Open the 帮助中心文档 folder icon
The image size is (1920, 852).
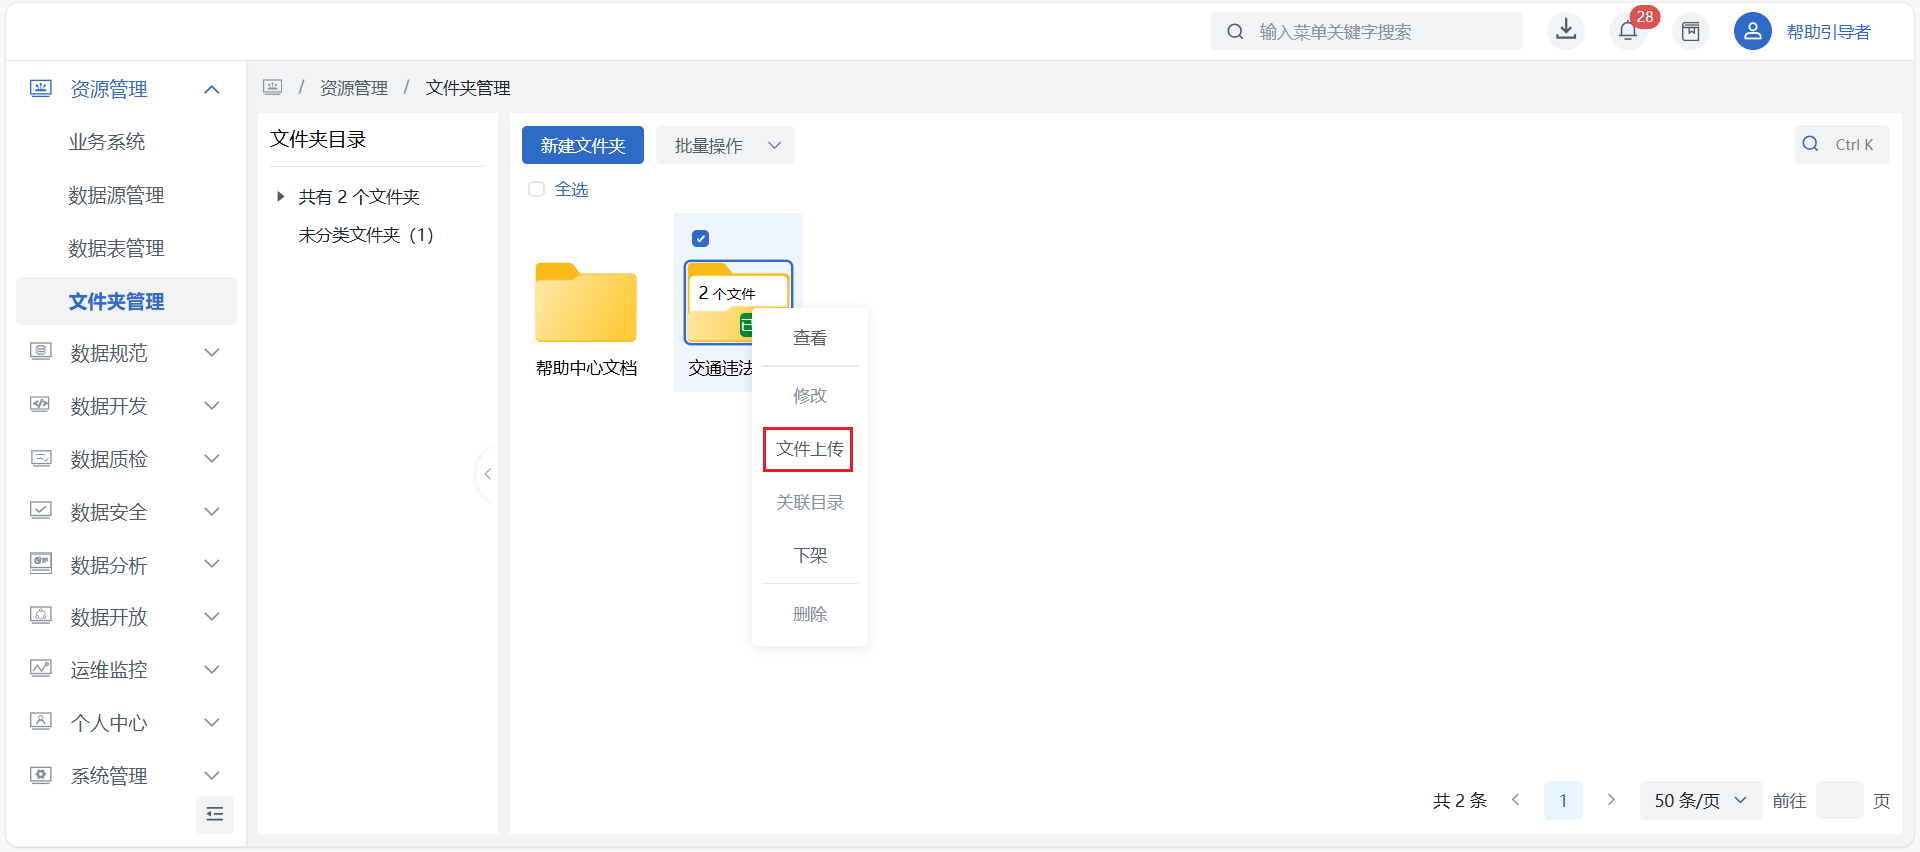(x=586, y=303)
